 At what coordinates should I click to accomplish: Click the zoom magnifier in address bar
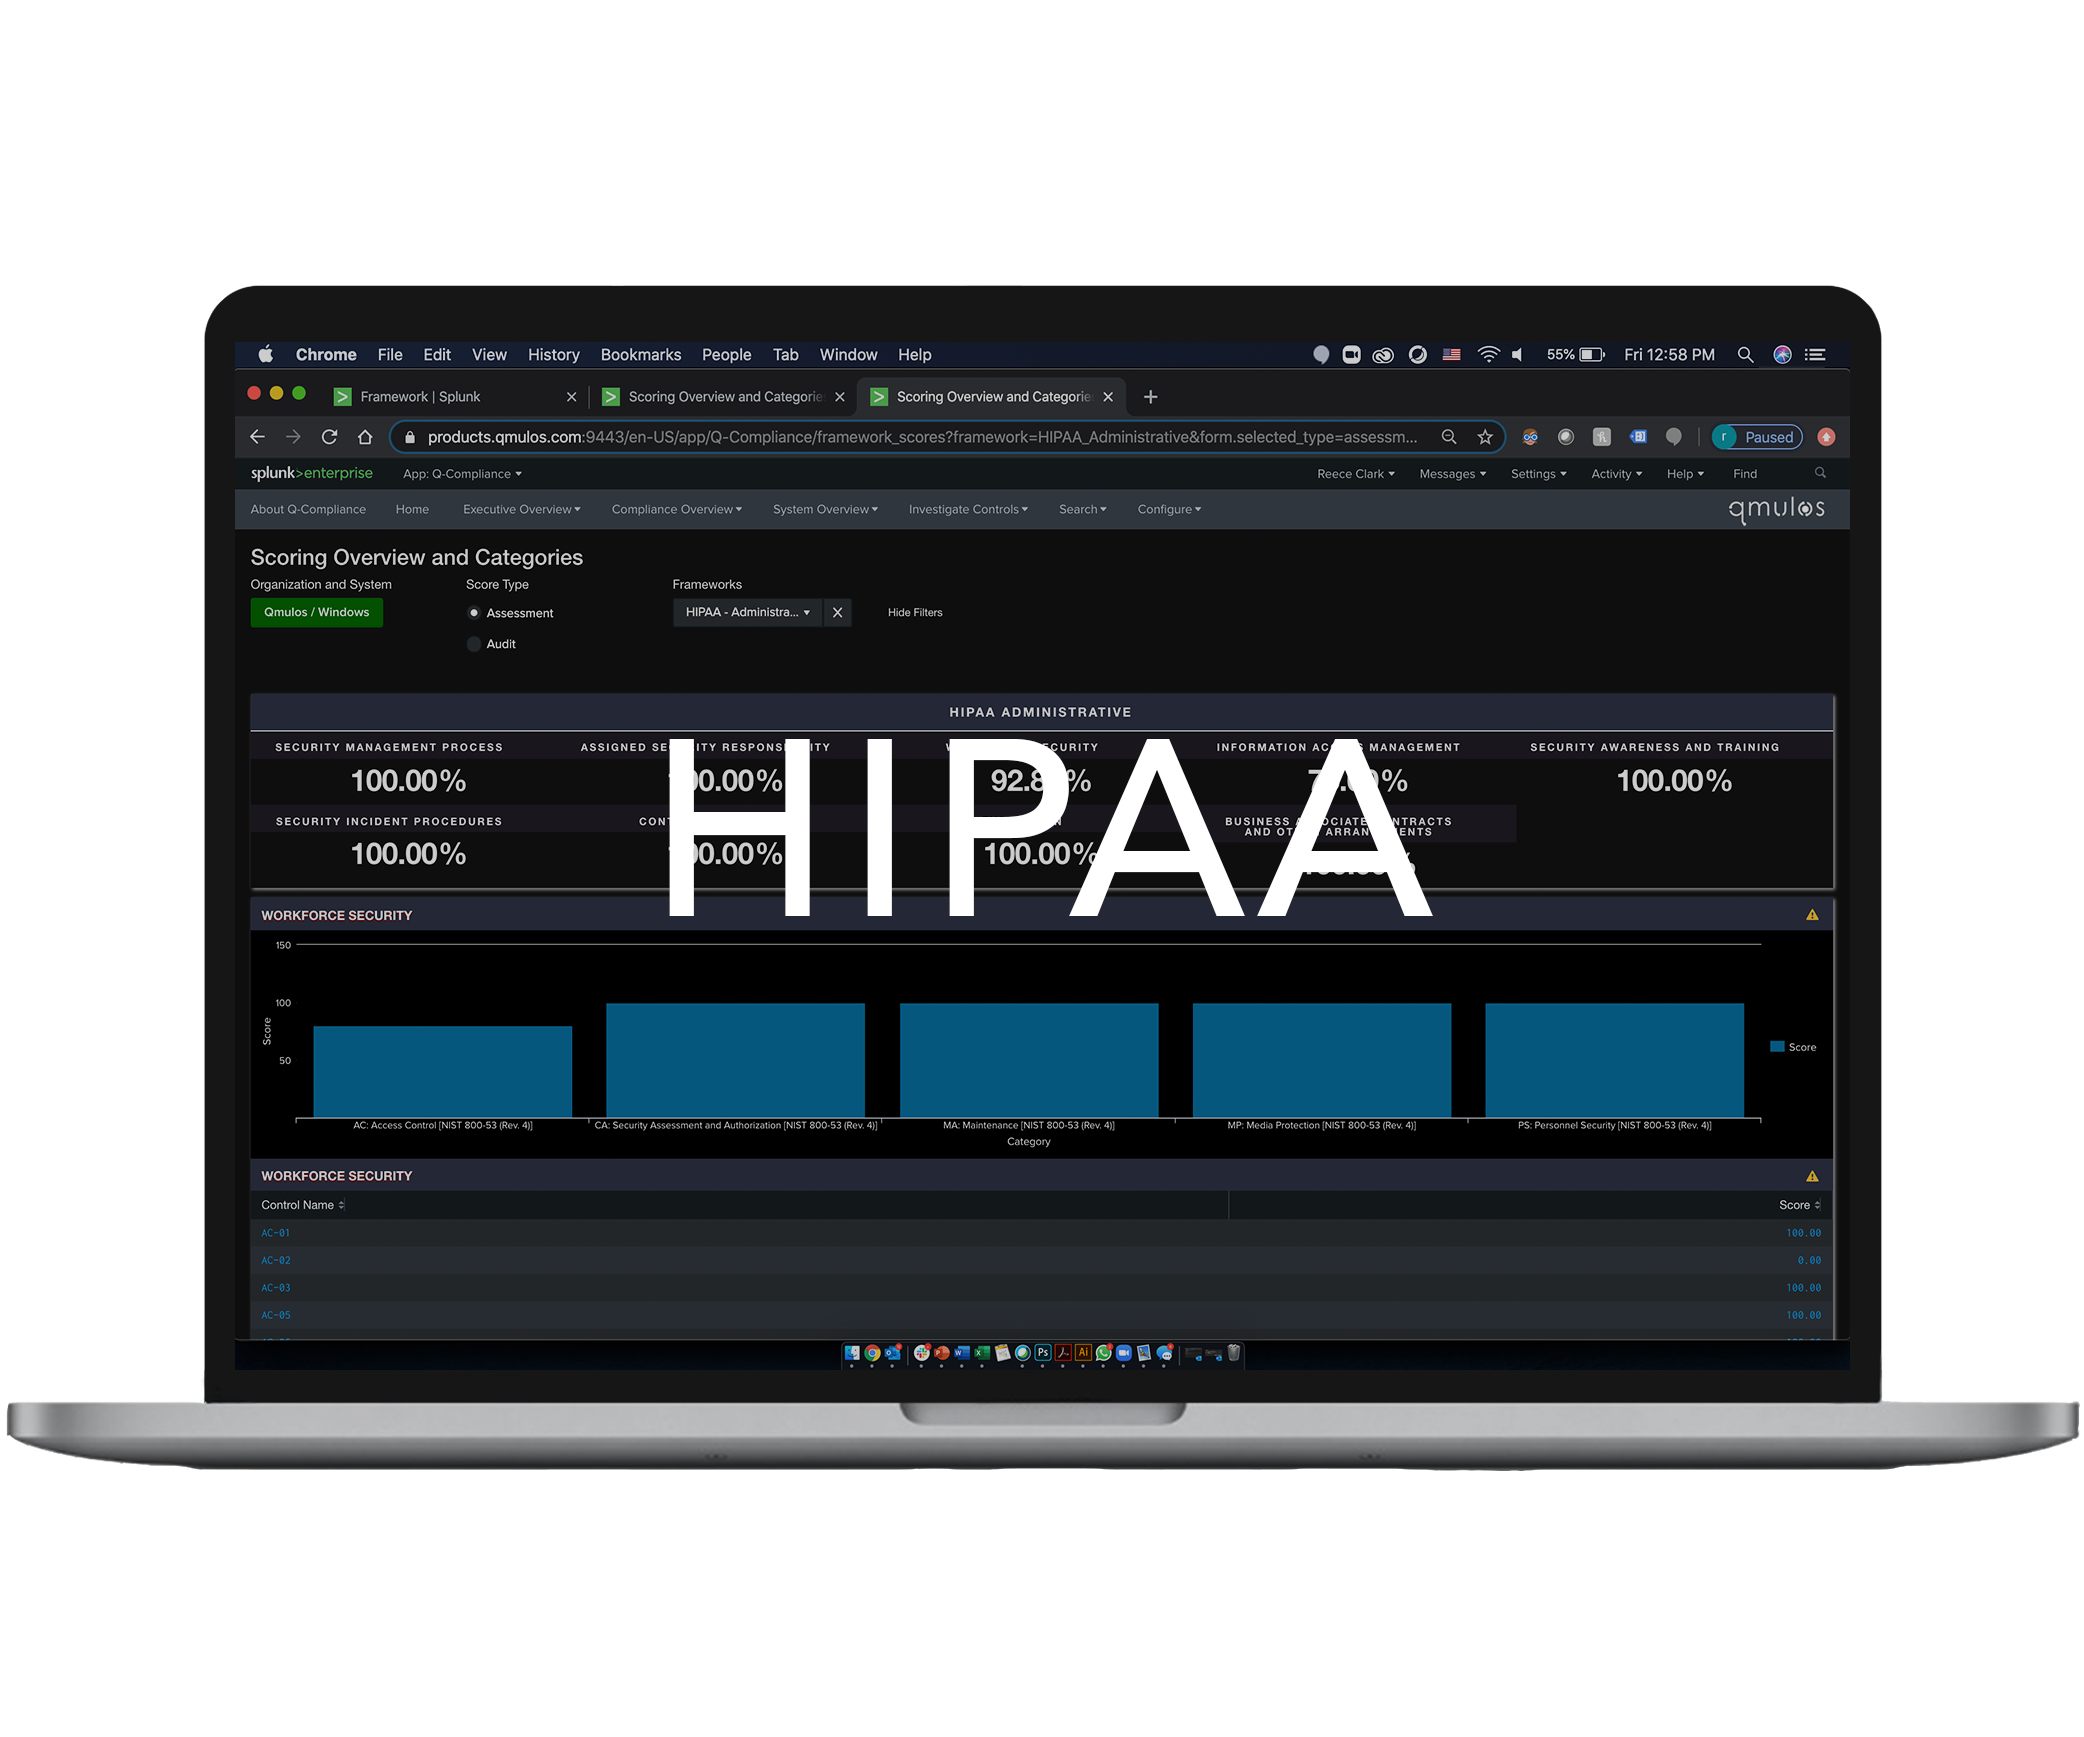point(1448,437)
